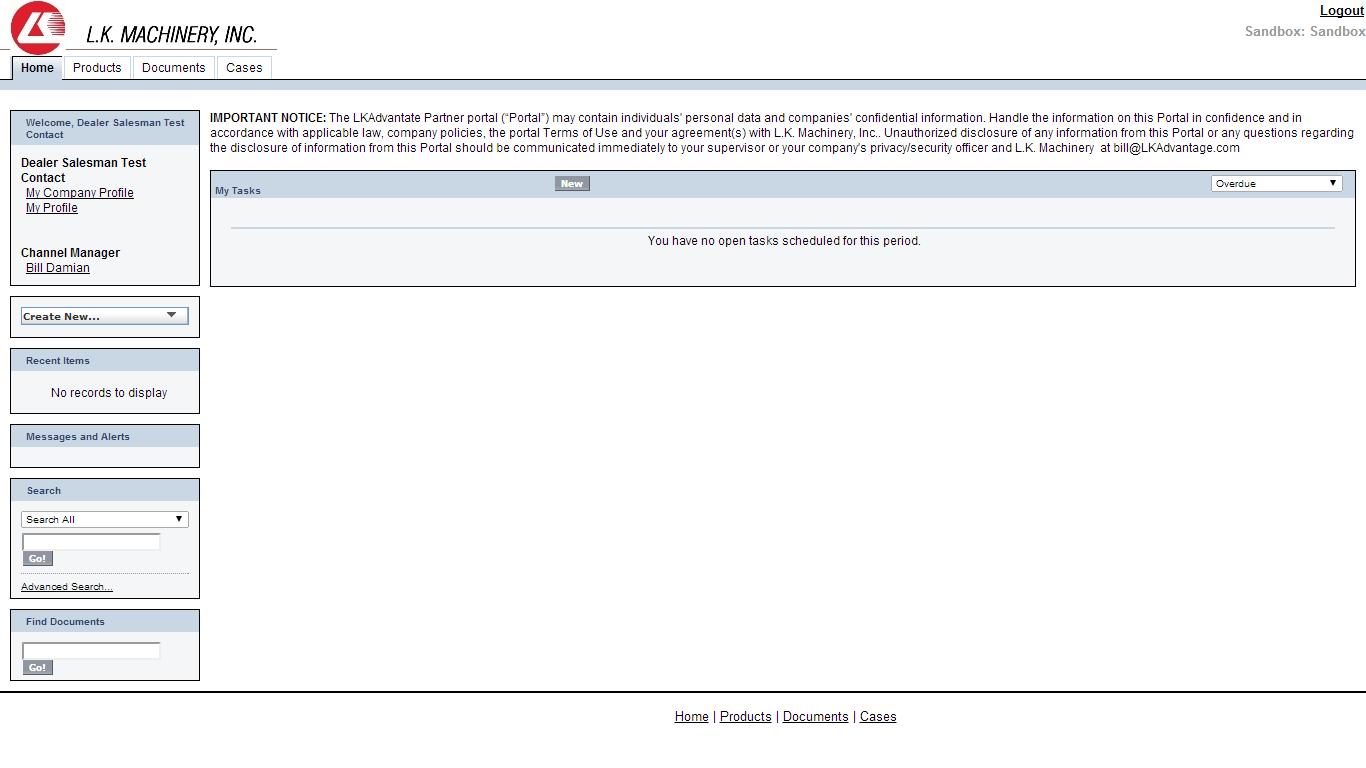Expand the Overdue task filter dropdown
The width and height of the screenshot is (1366, 768).
coord(1276,183)
